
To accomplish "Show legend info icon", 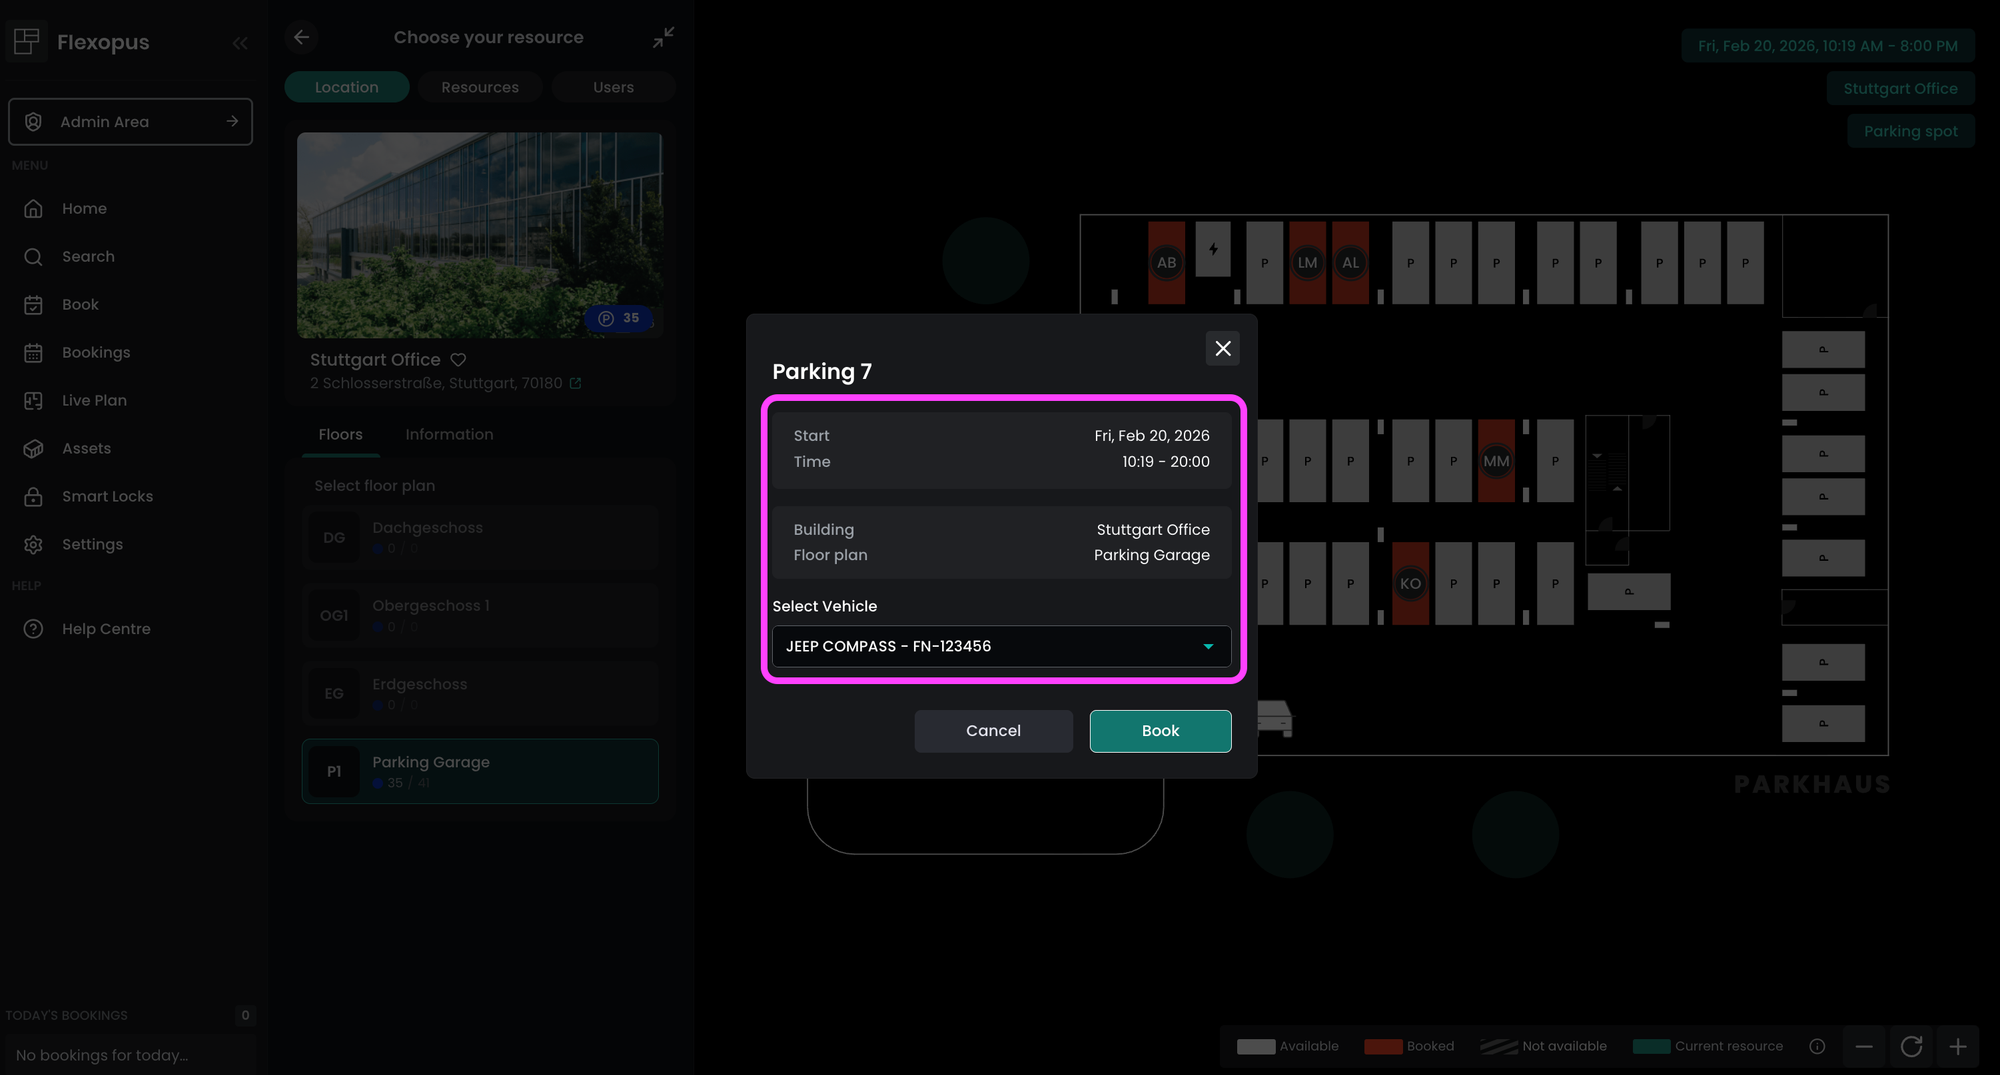I will coord(1817,1047).
